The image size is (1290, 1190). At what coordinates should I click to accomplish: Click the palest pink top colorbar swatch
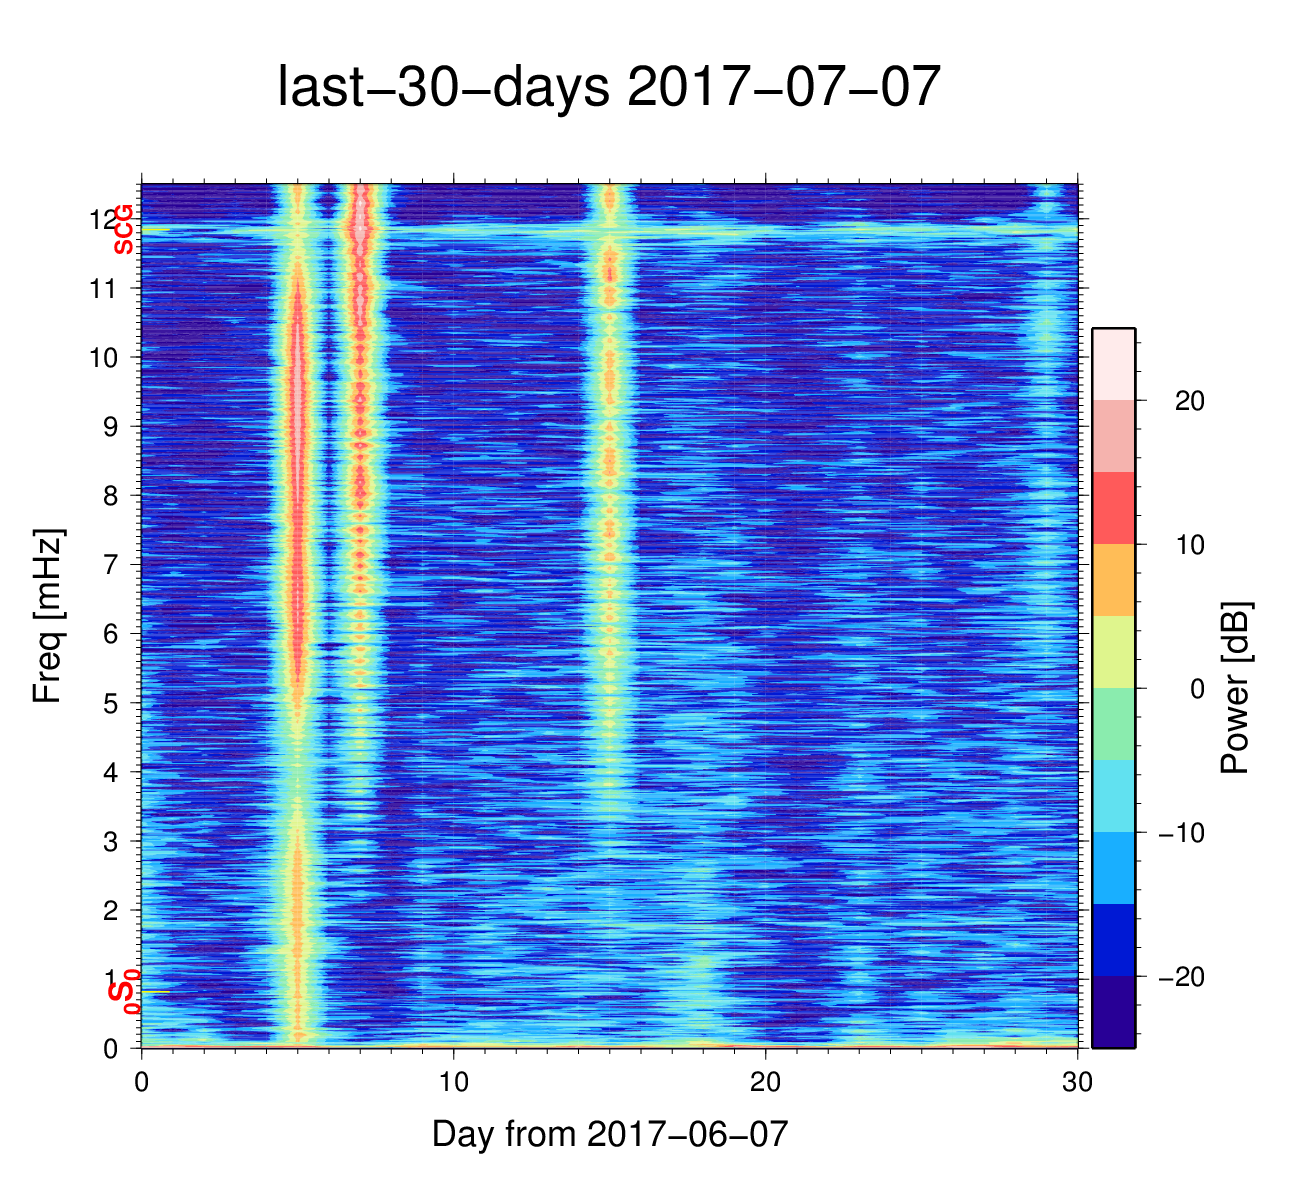(1113, 364)
